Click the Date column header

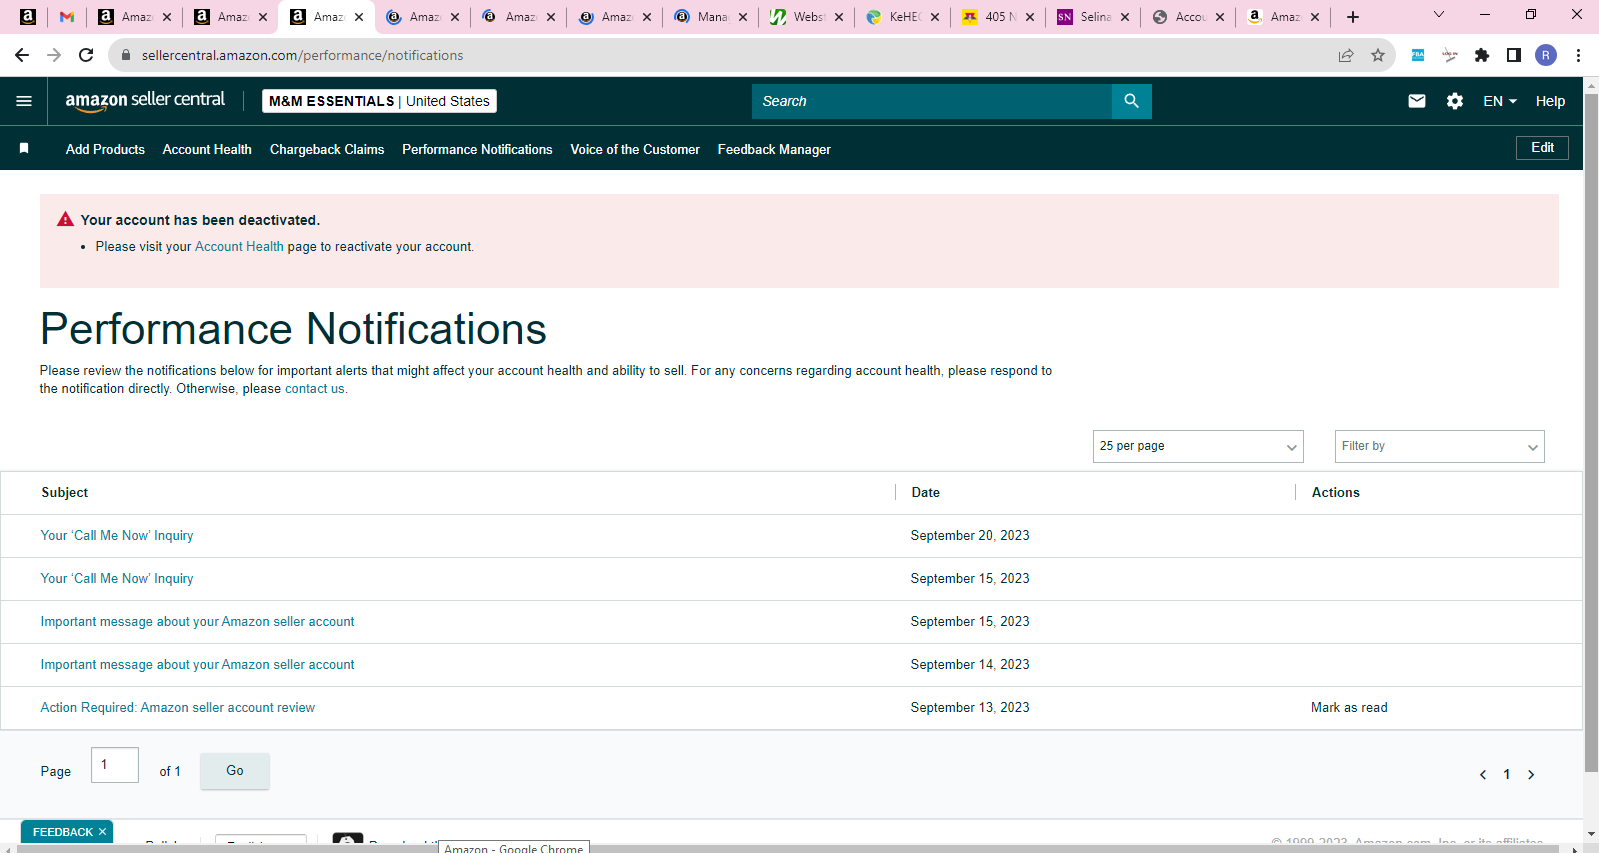tap(925, 493)
